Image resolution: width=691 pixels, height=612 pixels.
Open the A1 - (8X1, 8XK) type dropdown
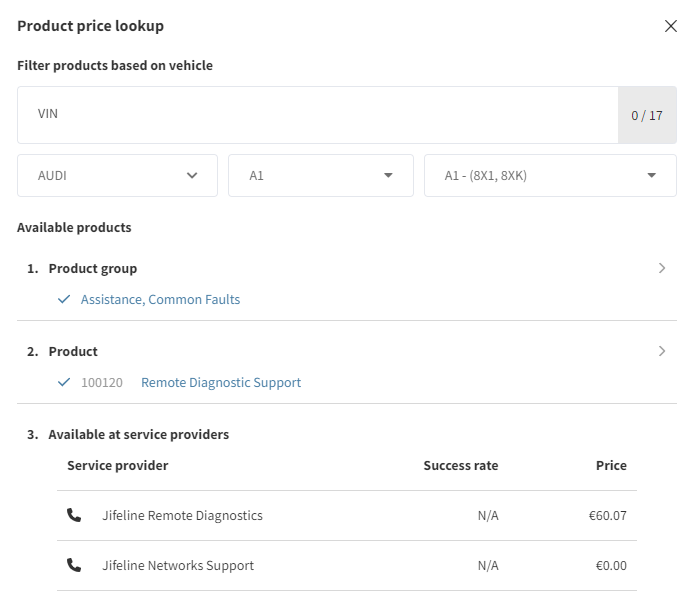coord(550,175)
